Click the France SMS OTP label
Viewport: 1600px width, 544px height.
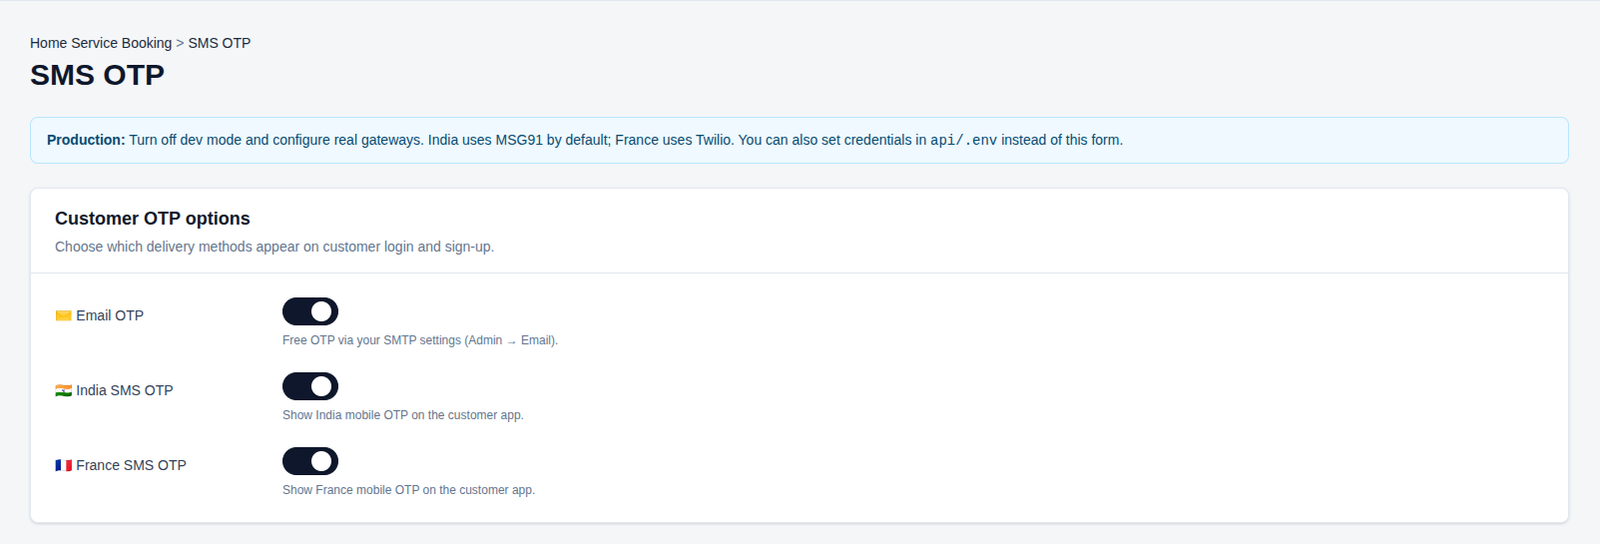[x=131, y=466]
